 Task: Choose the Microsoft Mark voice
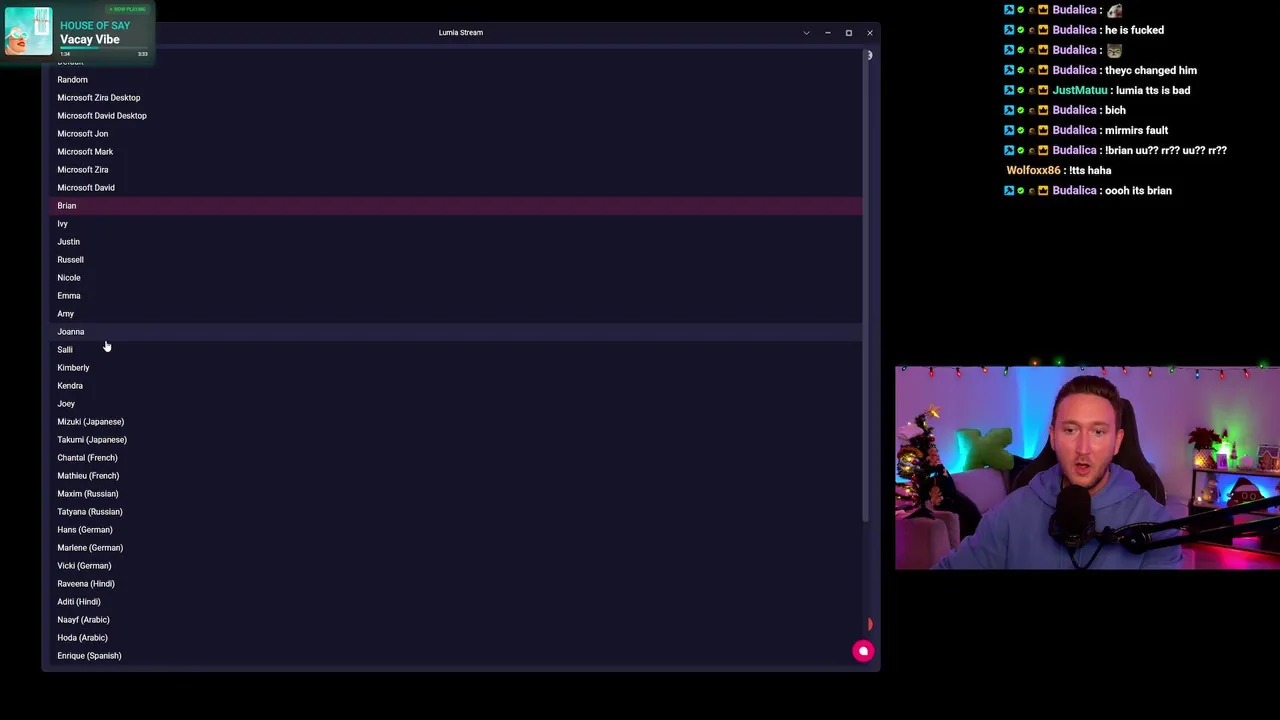[455, 152]
